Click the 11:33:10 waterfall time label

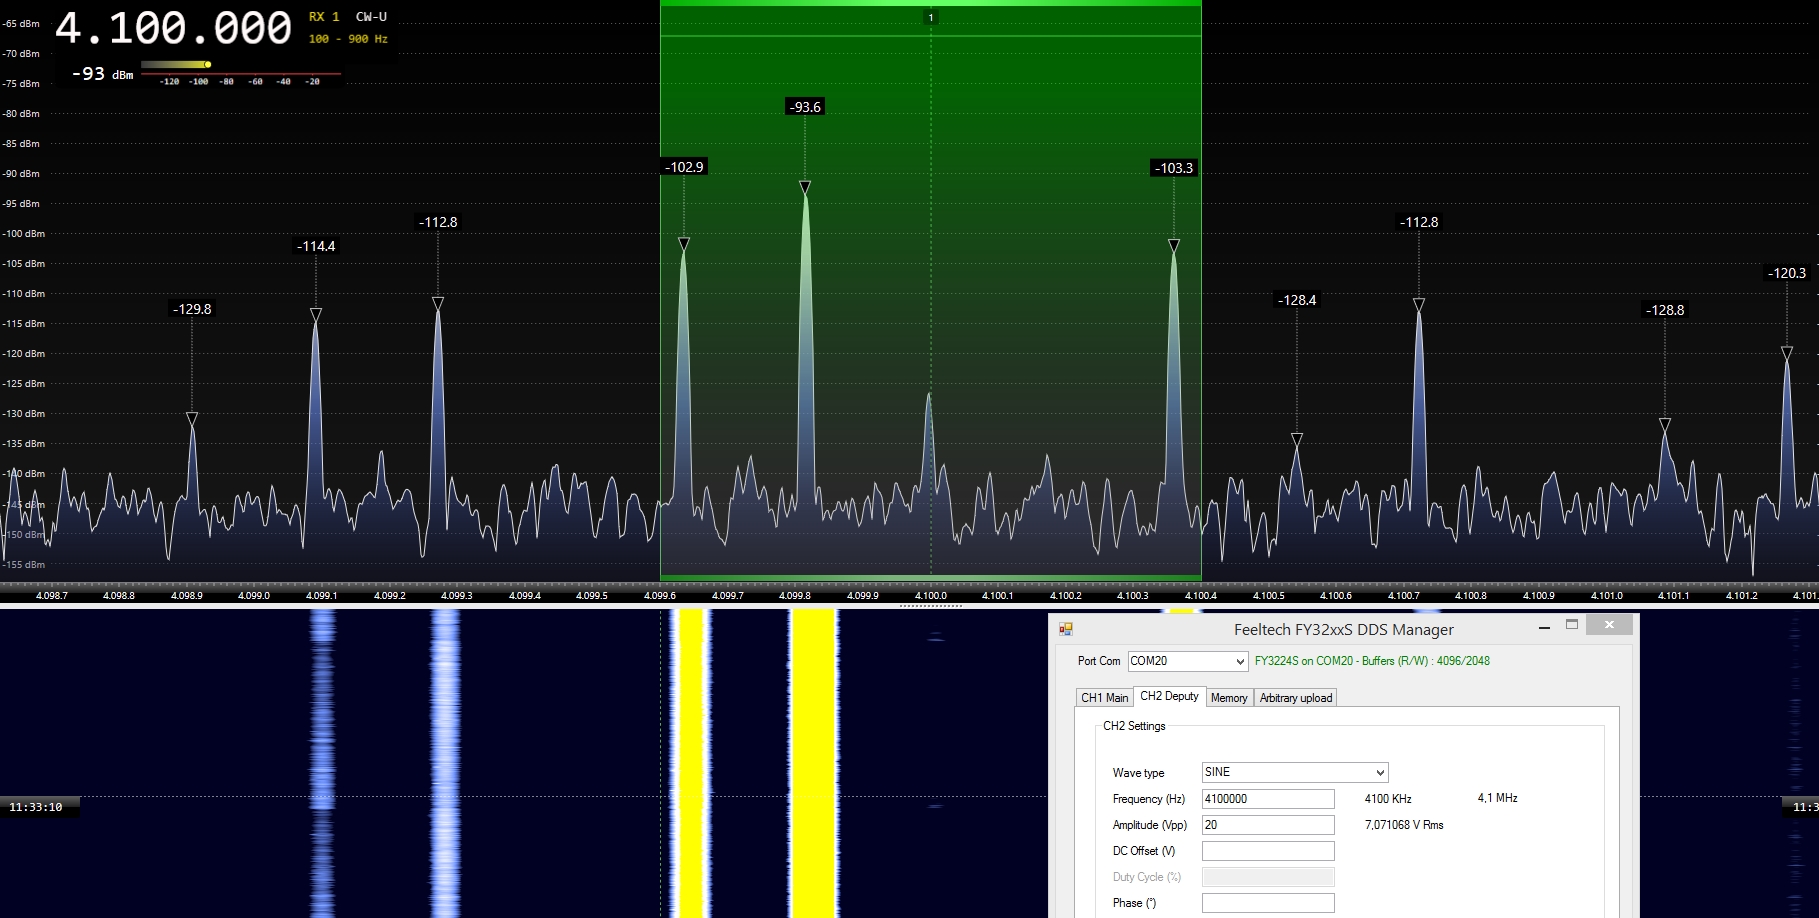[x=36, y=807]
